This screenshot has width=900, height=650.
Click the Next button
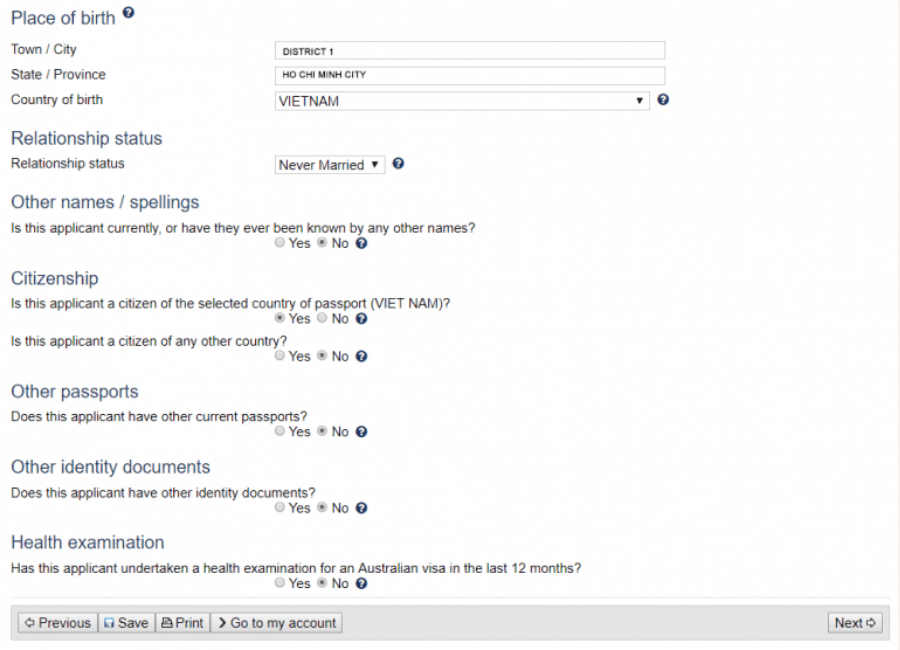pyautogui.click(x=855, y=623)
